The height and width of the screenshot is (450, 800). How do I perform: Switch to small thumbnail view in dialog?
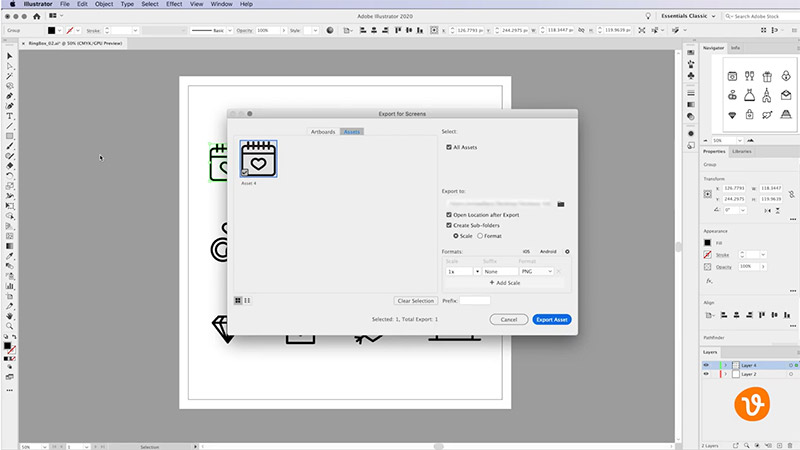pos(247,301)
